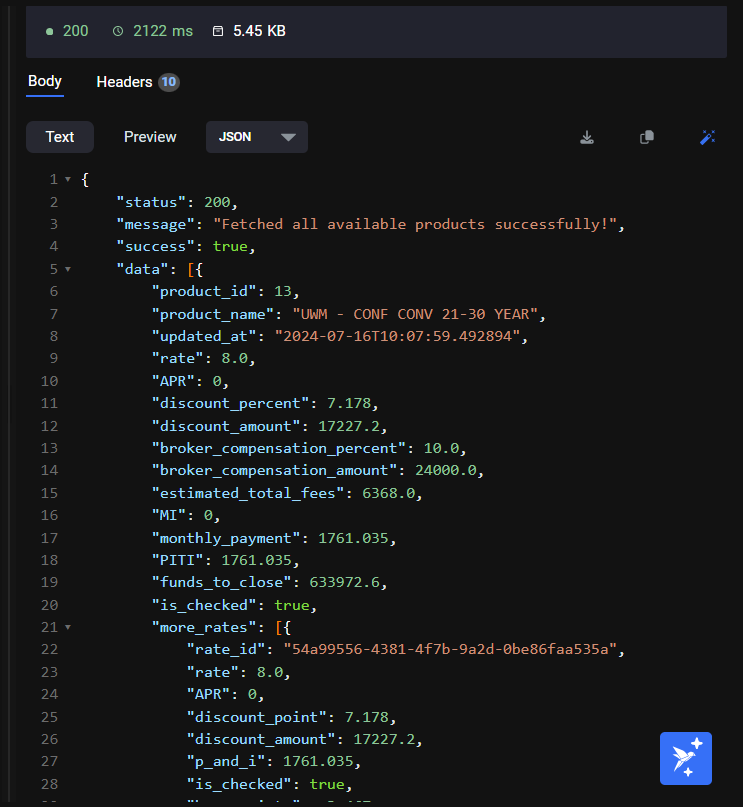The height and width of the screenshot is (807, 743).
Task: Click the size icon beside 5.45 KB
Action: (218, 31)
